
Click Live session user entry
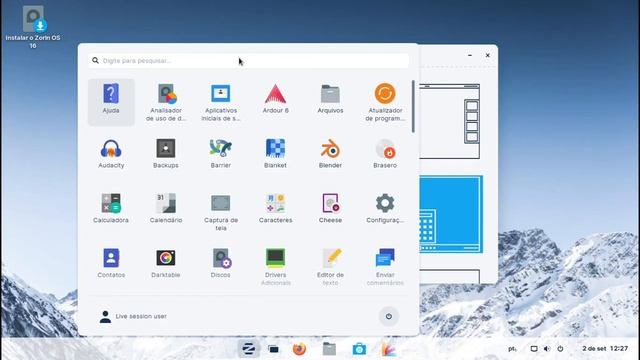coord(133,316)
